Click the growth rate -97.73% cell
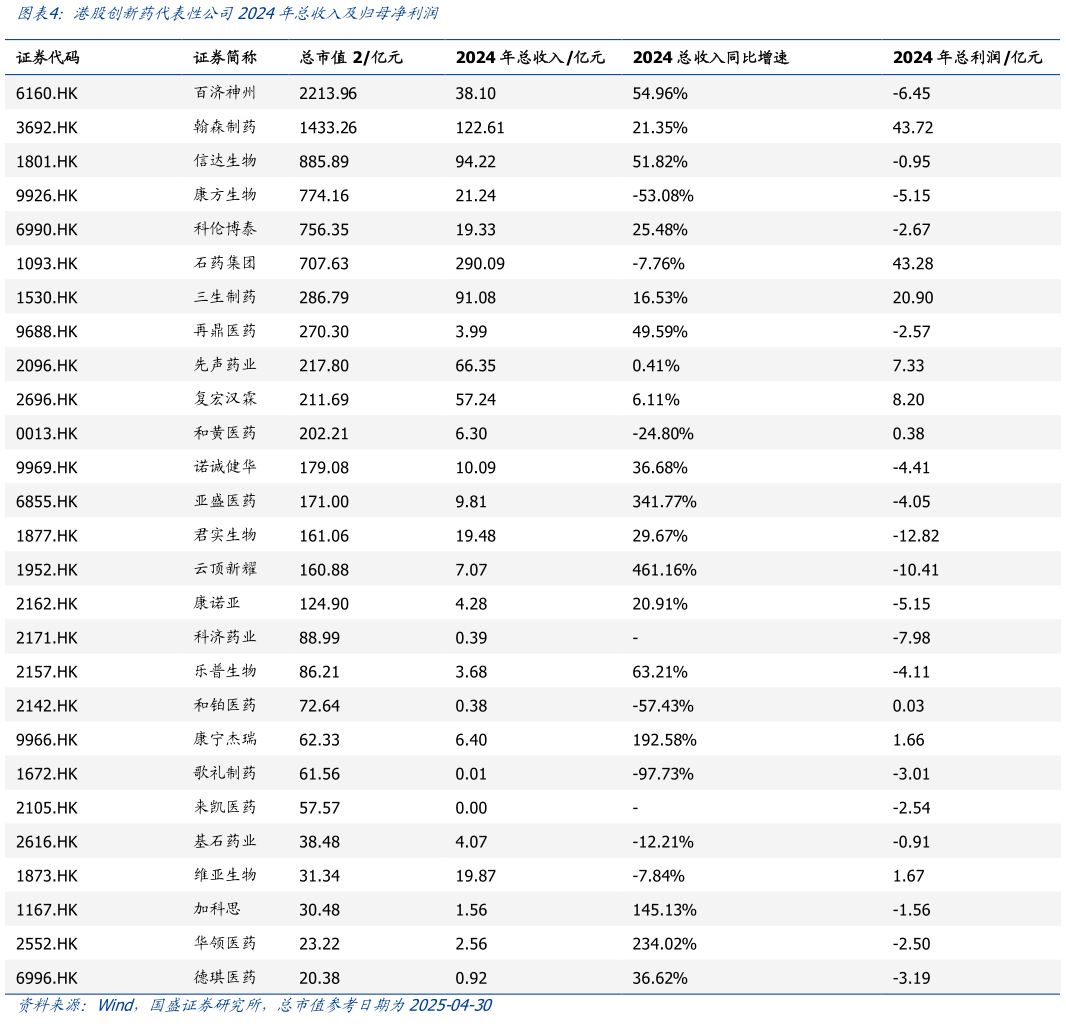Image resolution: width=1066 pixels, height=1029 pixels. pyautogui.click(x=662, y=773)
